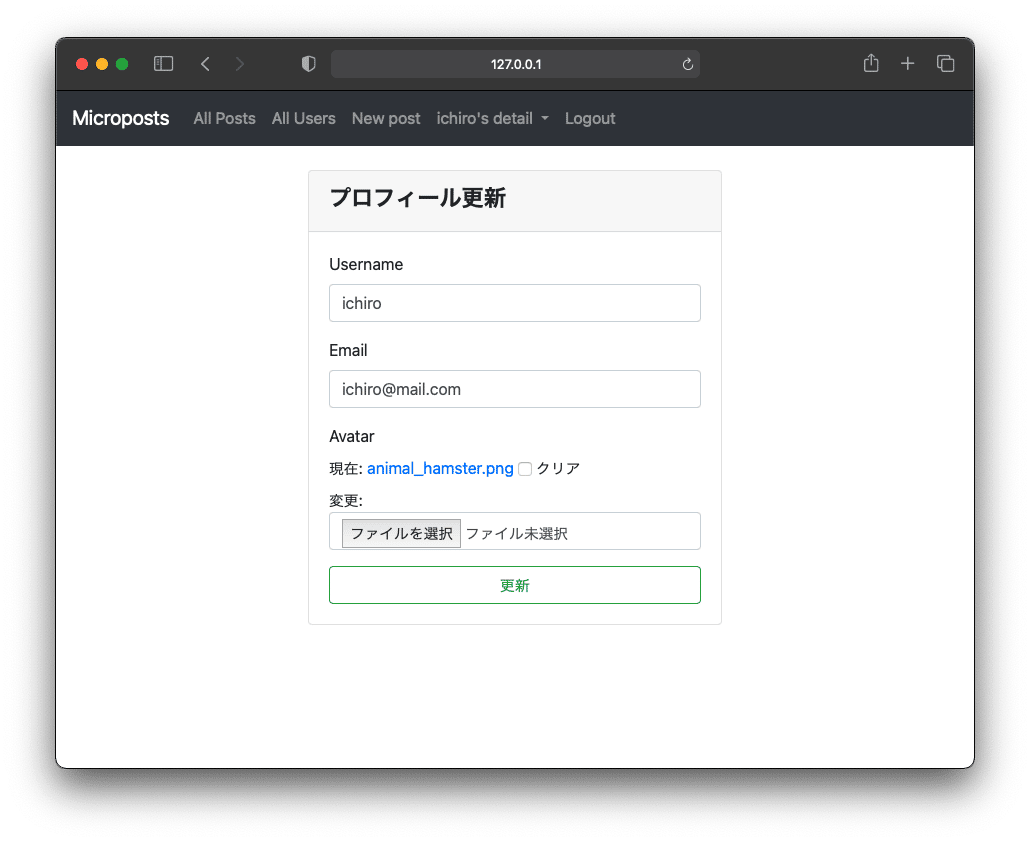The height and width of the screenshot is (842, 1030).
Task: Open a new tab with plus icon
Action: point(907,64)
